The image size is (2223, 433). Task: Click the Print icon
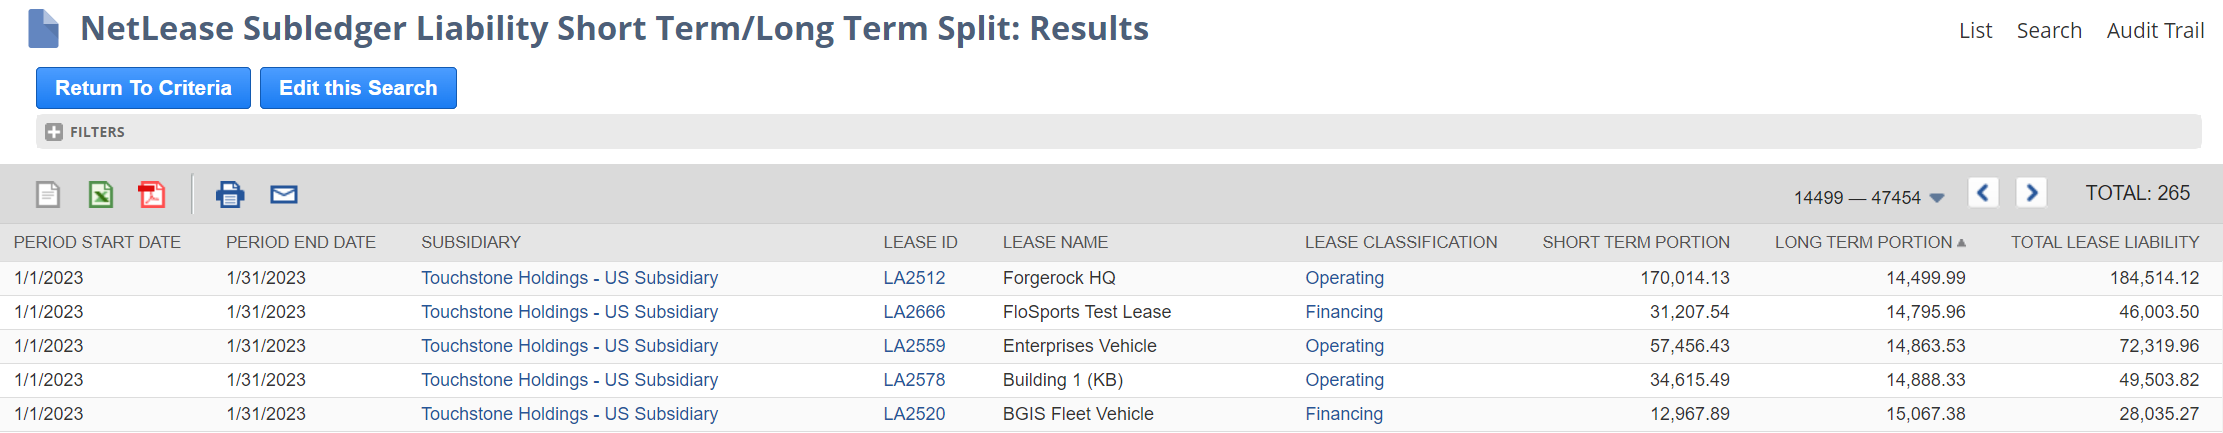click(x=230, y=194)
